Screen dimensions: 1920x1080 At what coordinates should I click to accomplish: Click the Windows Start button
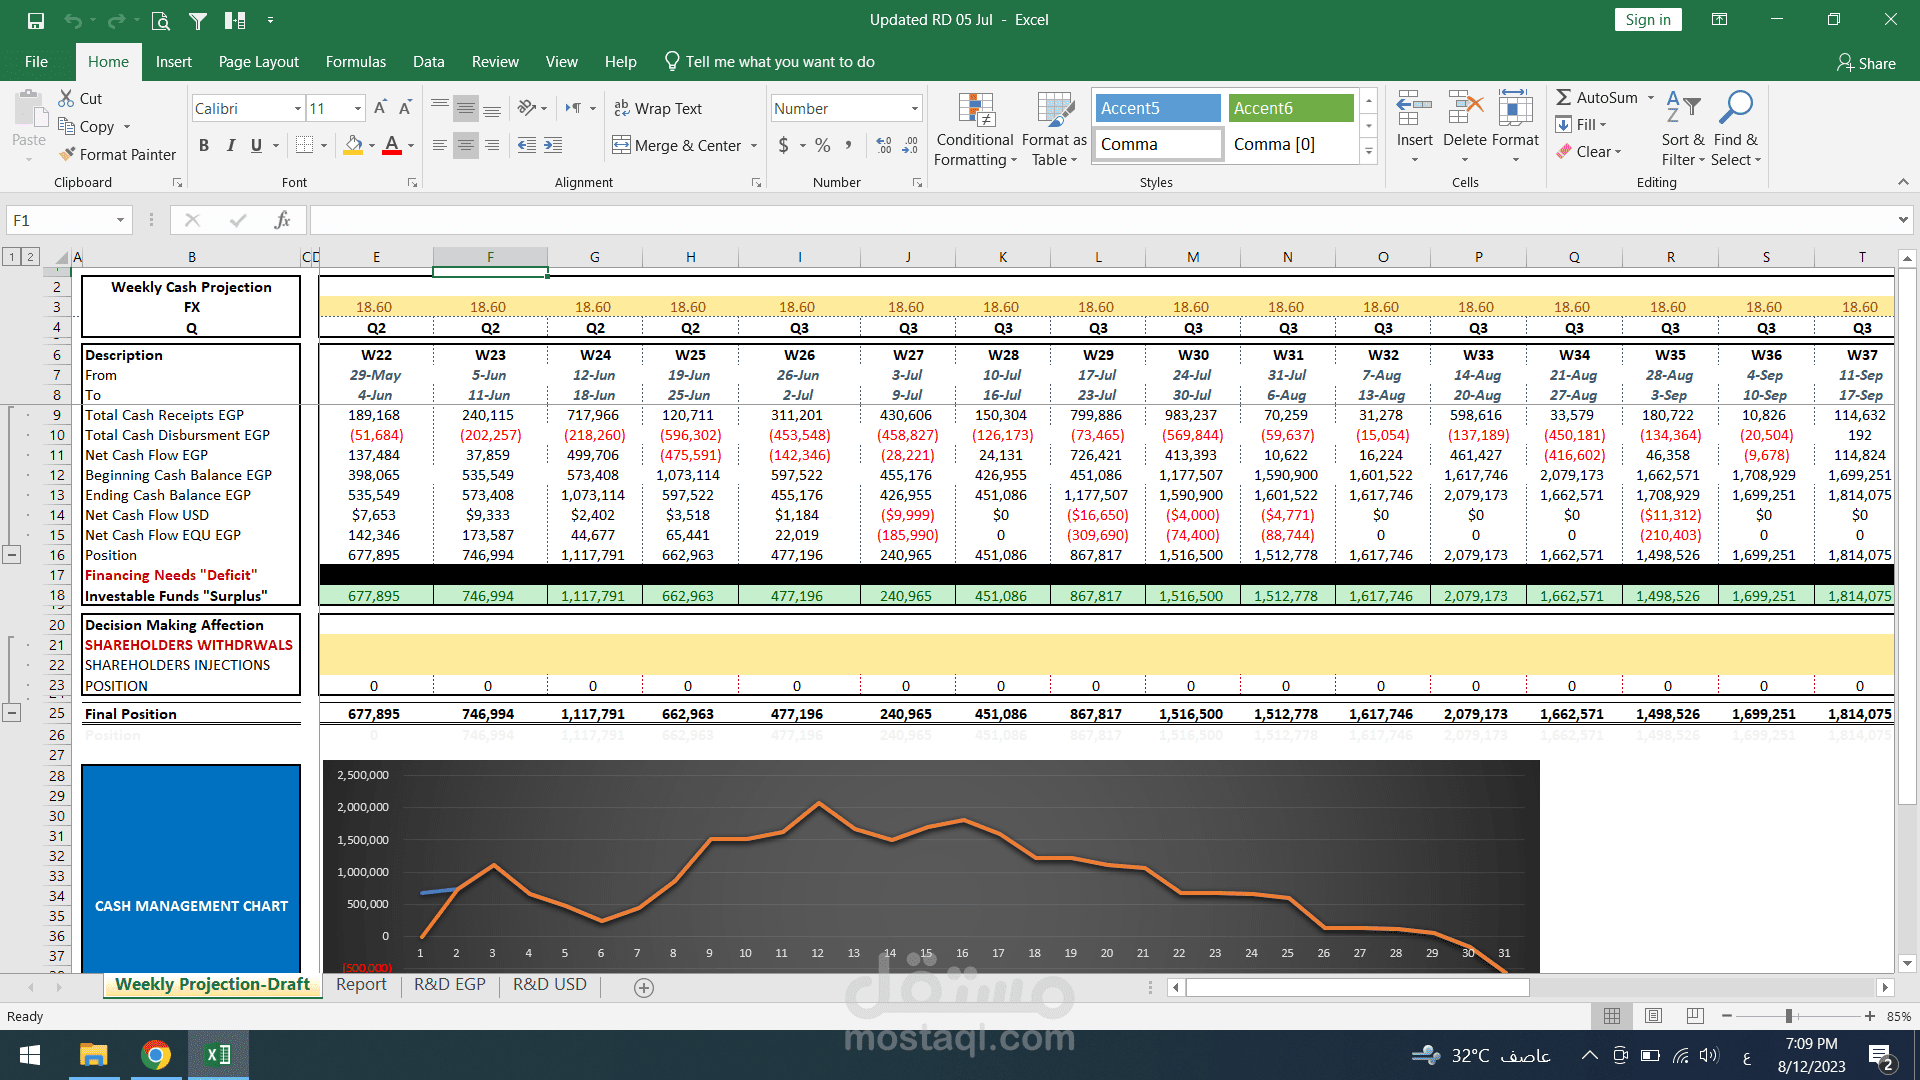coord(30,1055)
